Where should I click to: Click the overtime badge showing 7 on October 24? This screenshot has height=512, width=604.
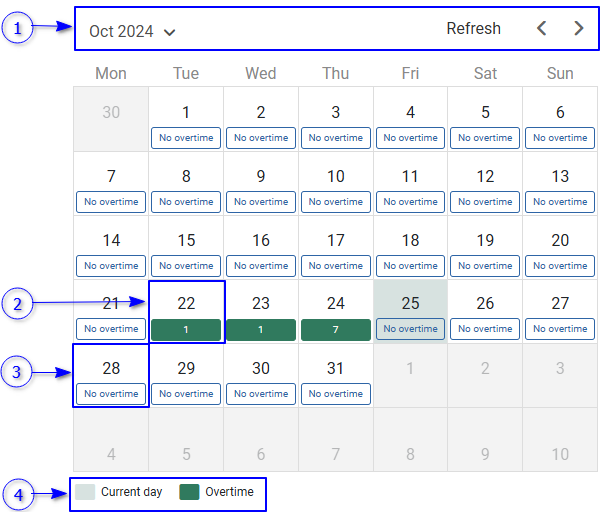pos(336,329)
